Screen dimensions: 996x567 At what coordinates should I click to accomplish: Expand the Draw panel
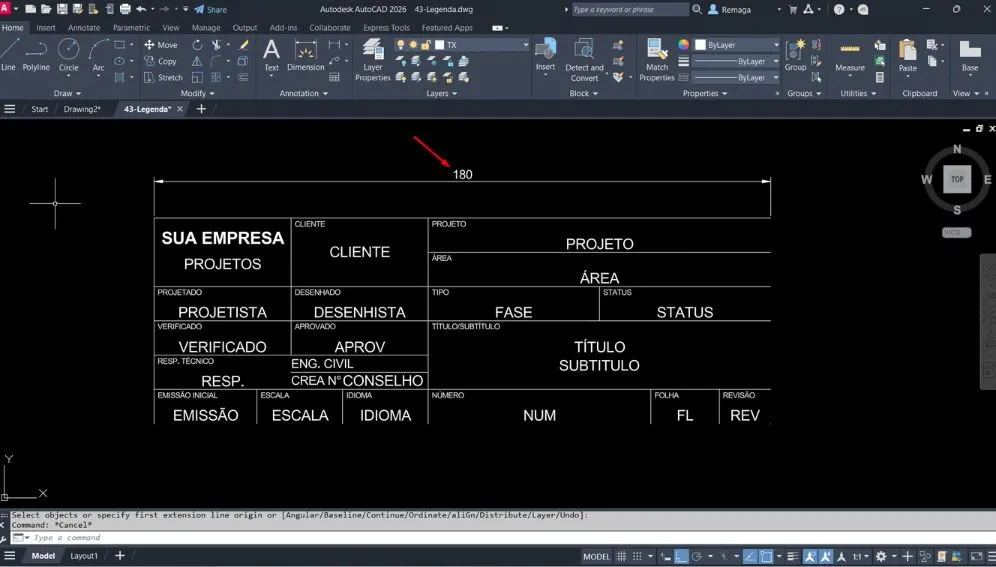click(x=67, y=93)
